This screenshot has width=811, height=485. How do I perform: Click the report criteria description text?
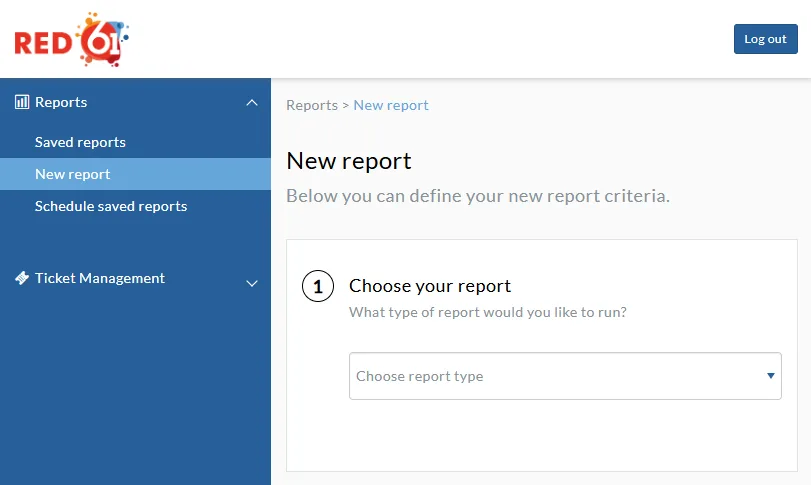pyautogui.click(x=478, y=196)
